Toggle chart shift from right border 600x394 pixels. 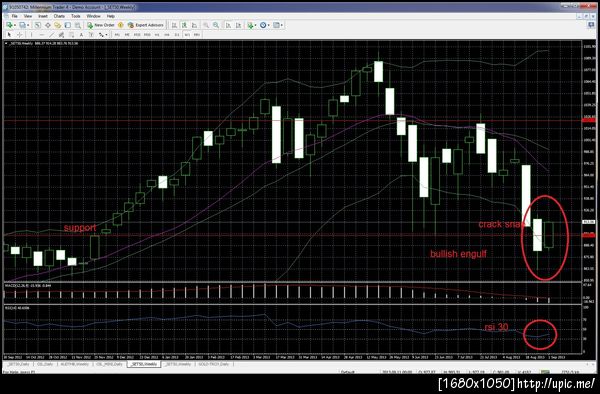(x=238, y=25)
